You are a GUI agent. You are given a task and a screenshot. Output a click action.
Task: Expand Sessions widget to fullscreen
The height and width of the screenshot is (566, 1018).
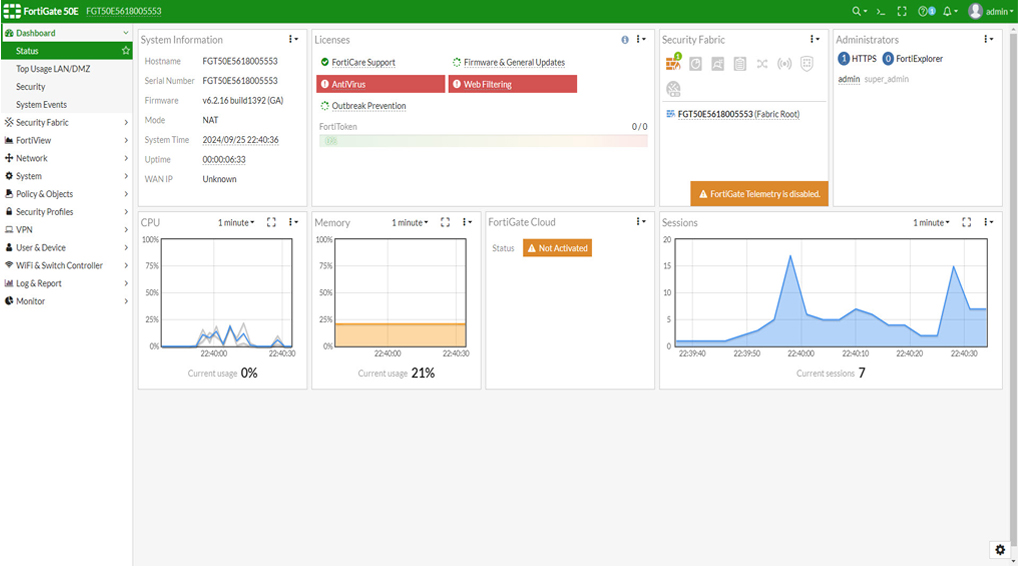tap(967, 222)
